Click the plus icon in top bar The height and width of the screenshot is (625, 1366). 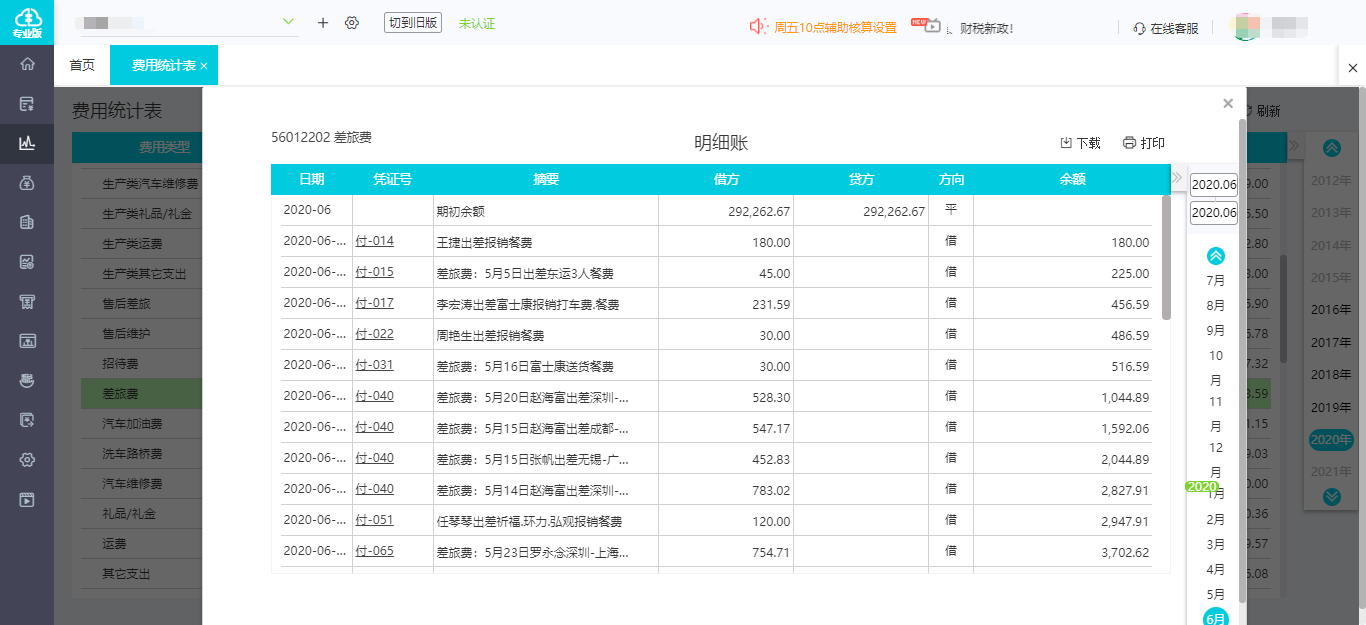click(322, 22)
